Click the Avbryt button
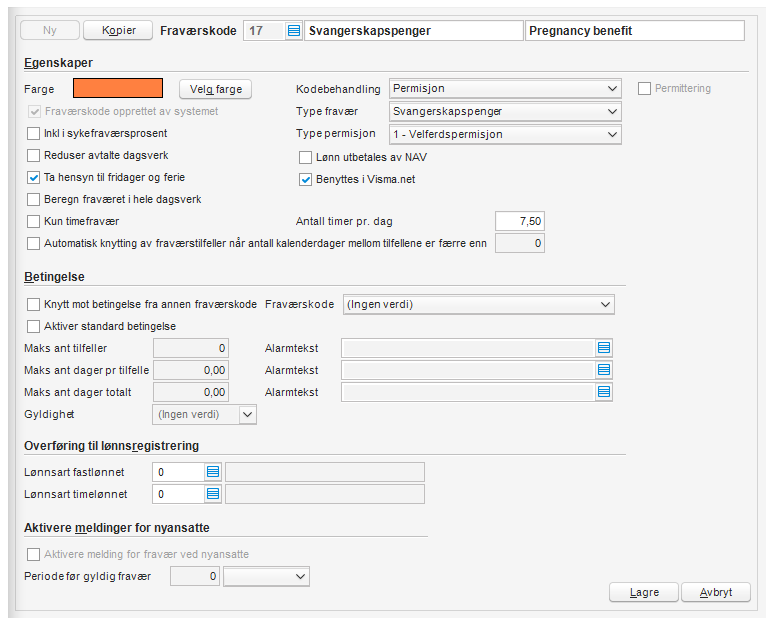The height and width of the screenshot is (618, 766). tap(716, 592)
